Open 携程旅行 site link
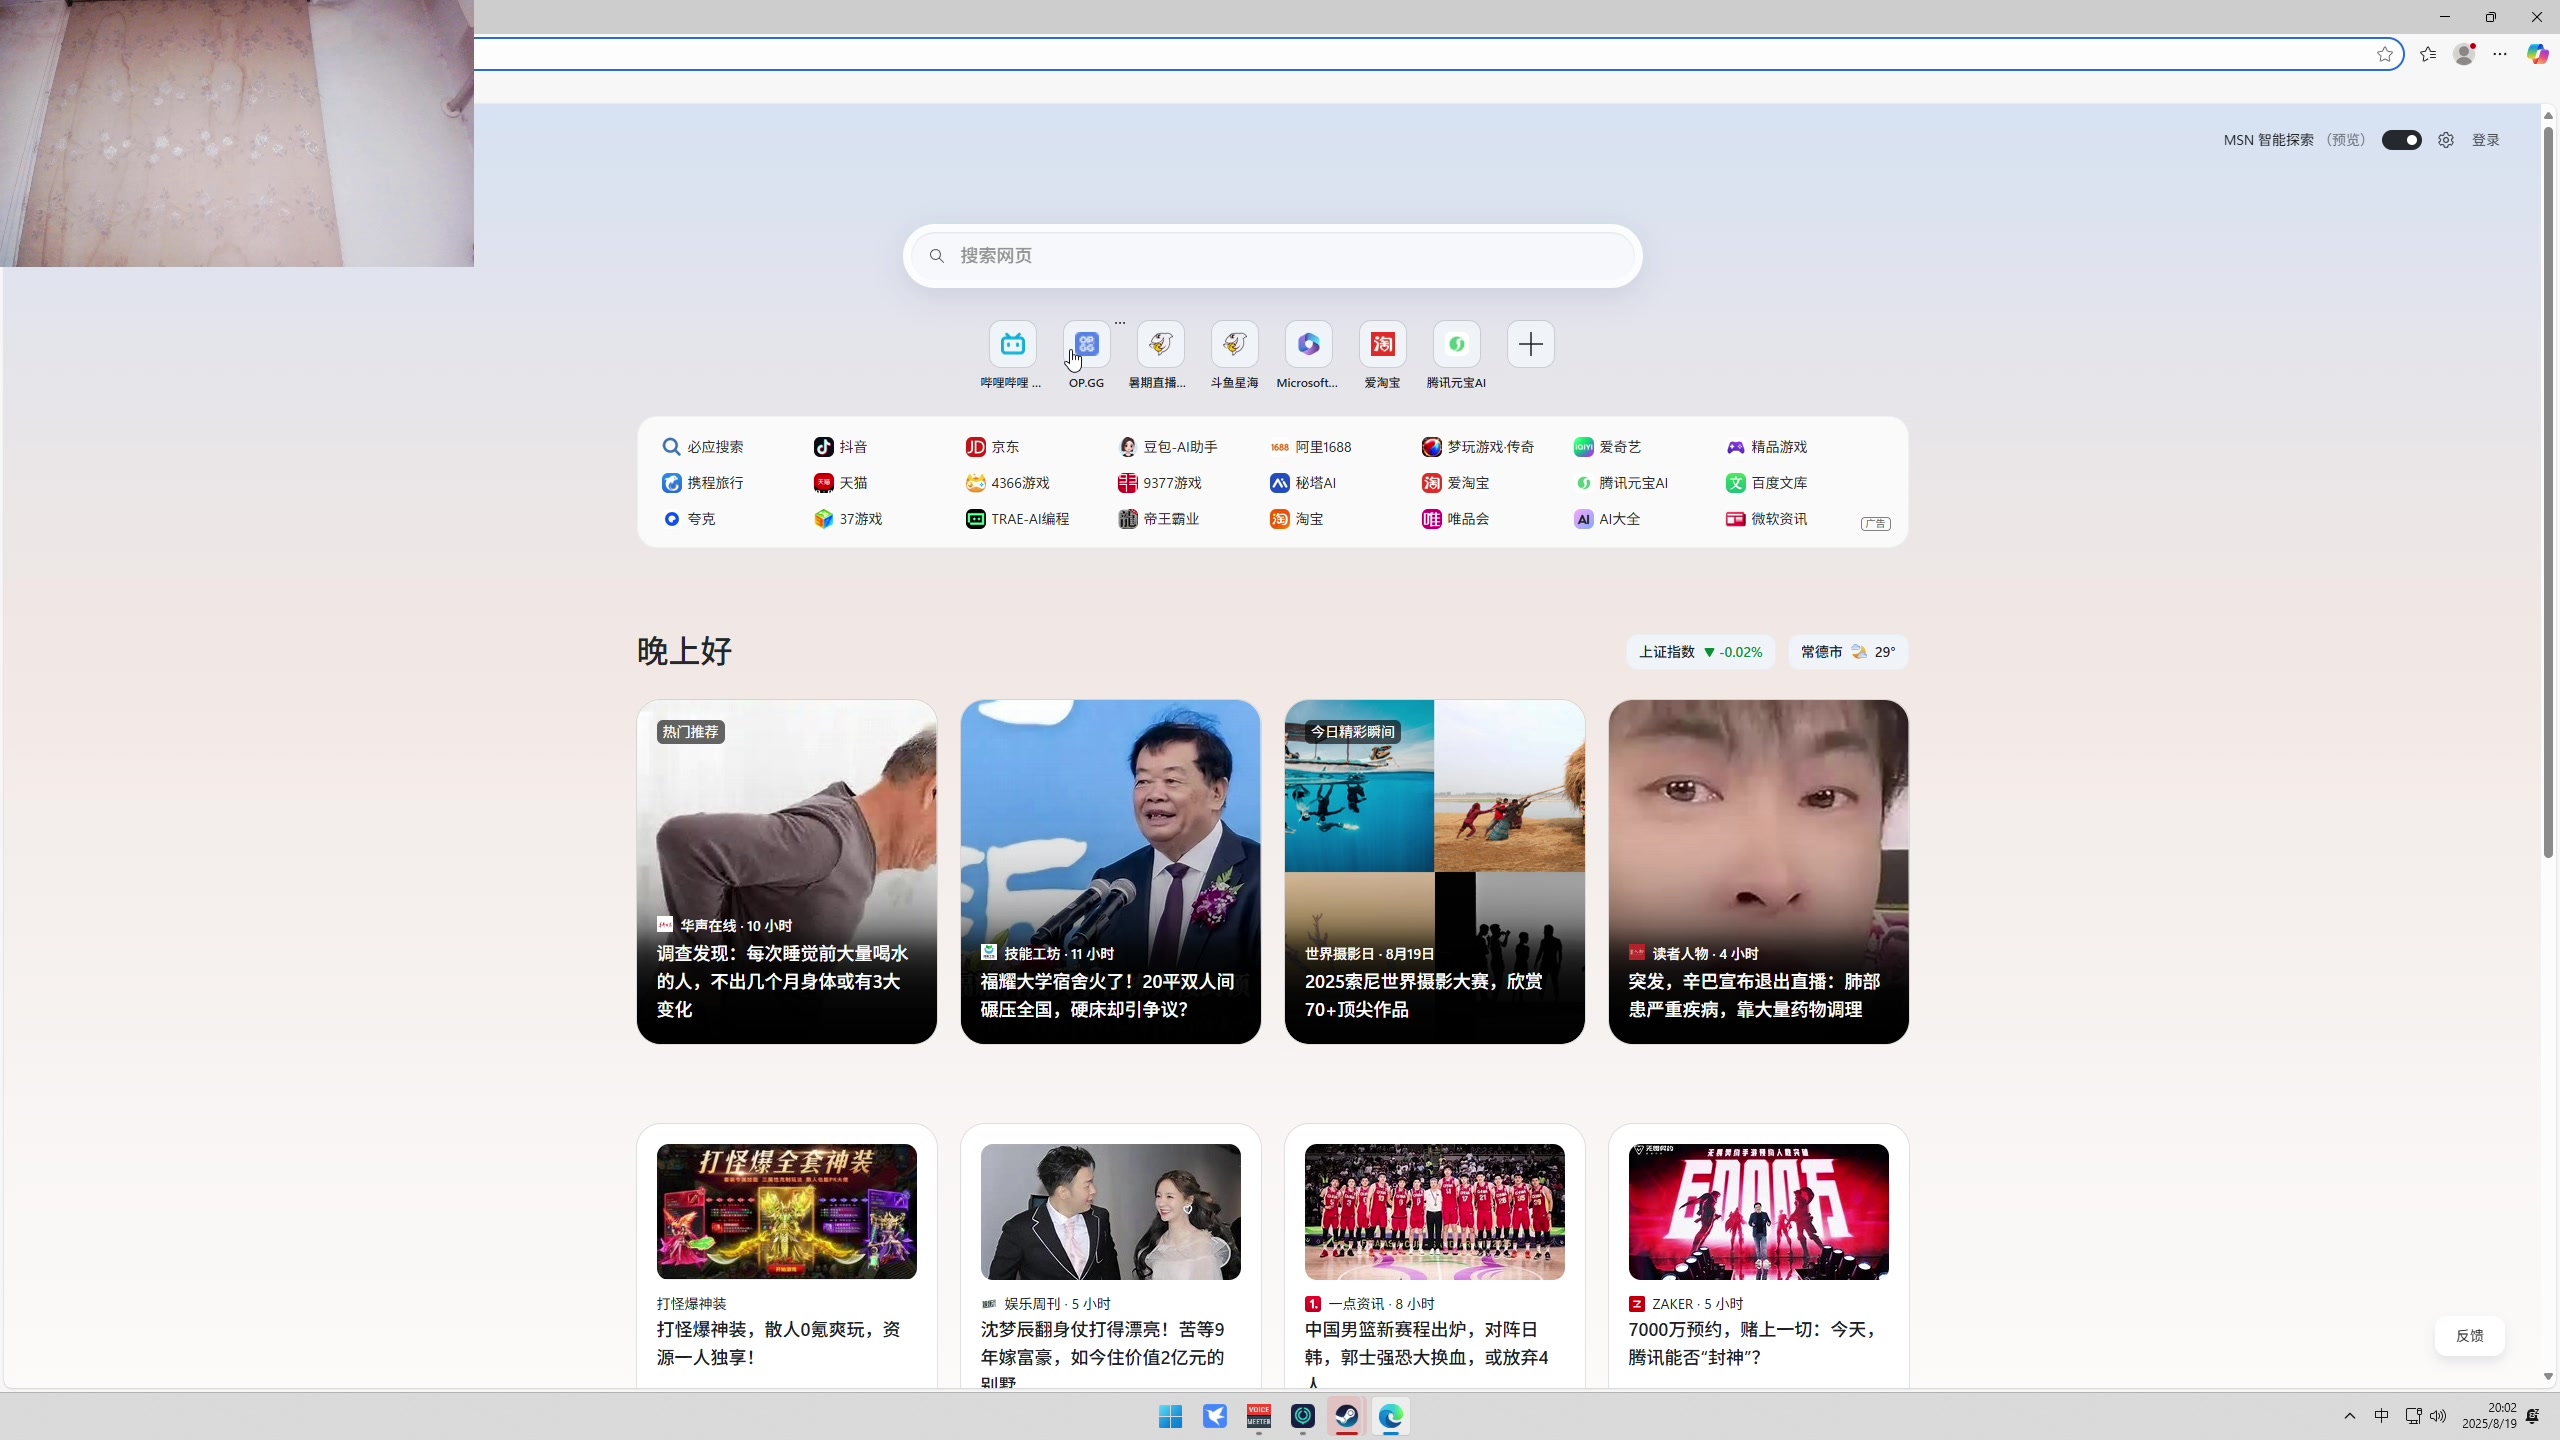The image size is (2560, 1440). pos(702,483)
